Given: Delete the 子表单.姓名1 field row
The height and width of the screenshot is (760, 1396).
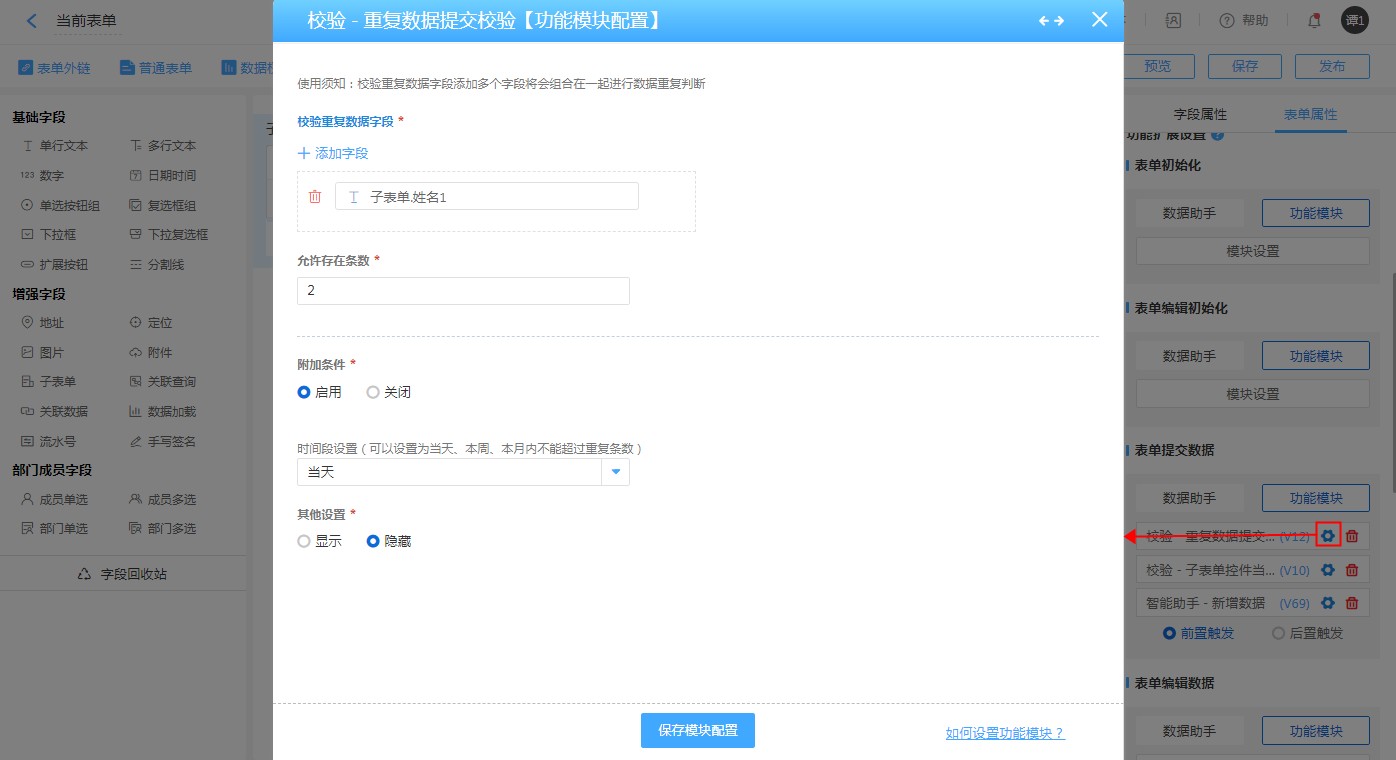Looking at the screenshot, I should pyautogui.click(x=315, y=197).
